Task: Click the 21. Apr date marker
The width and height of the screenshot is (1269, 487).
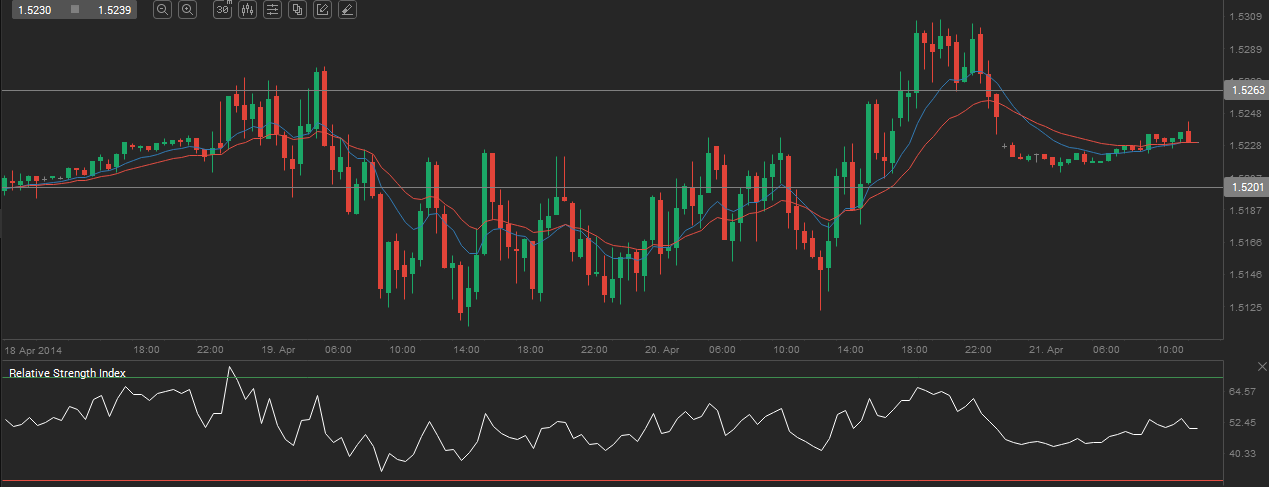Action: pos(1048,350)
